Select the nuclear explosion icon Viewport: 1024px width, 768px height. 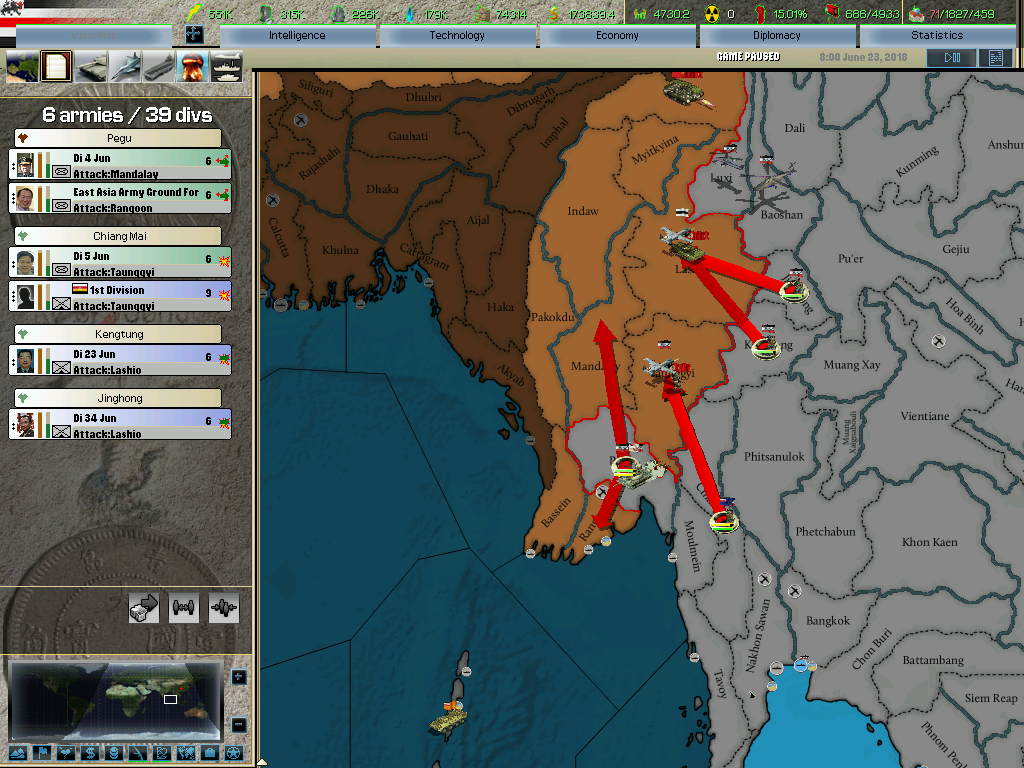coord(192,67)
